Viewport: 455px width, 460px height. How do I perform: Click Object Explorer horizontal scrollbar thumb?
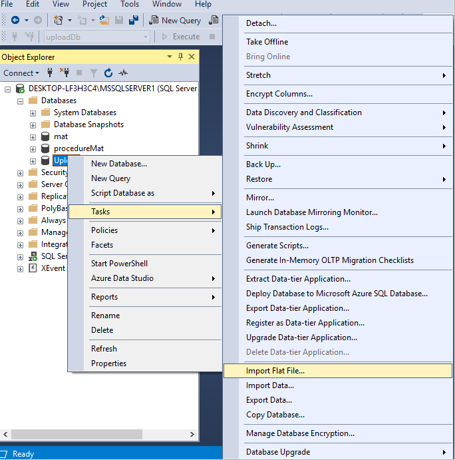pos(77,434)
